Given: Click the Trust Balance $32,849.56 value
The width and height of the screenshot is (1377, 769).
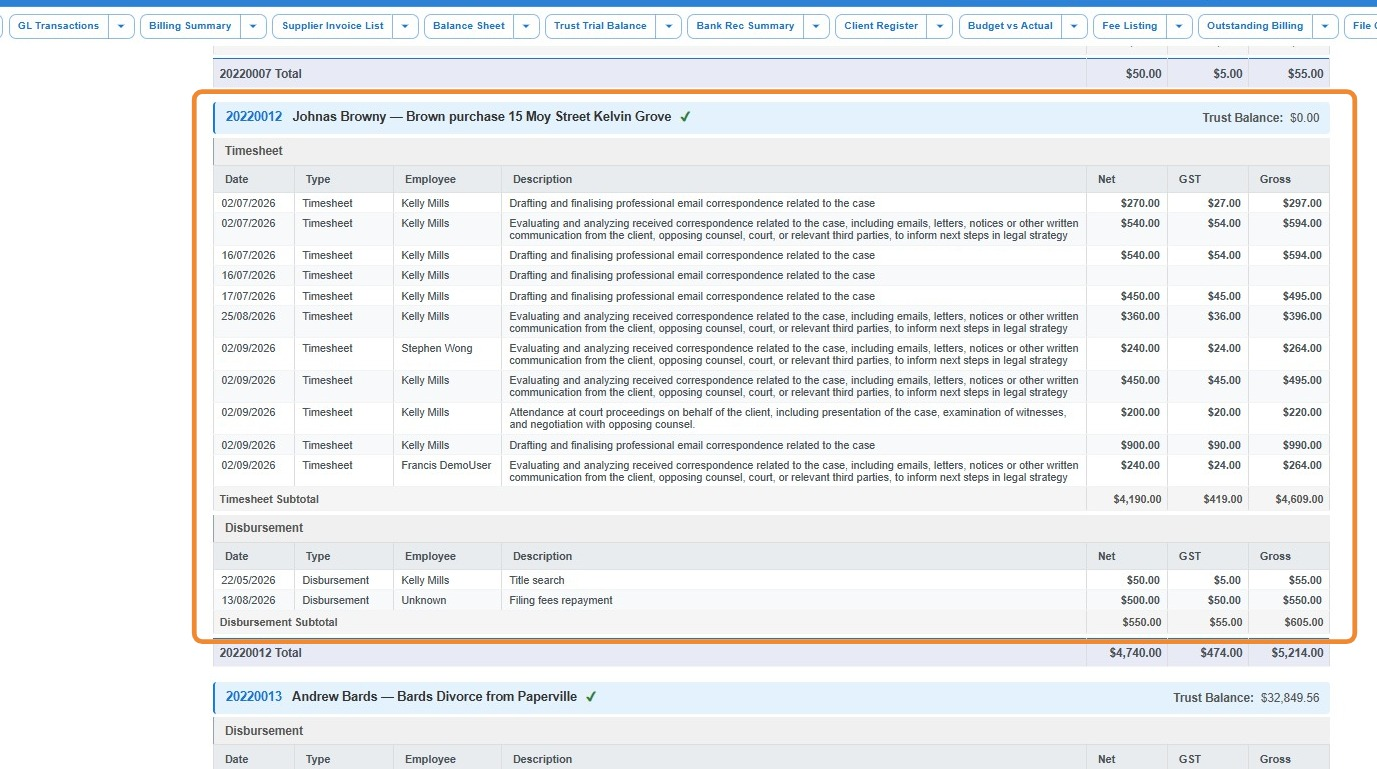Looking at the screenshot, I should coord(1290,698).
